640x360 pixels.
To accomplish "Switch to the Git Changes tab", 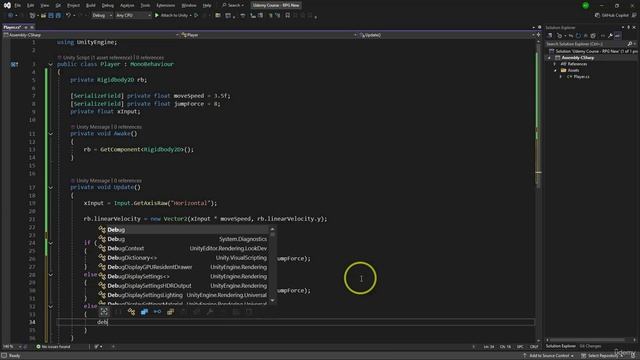I will 590,346.
